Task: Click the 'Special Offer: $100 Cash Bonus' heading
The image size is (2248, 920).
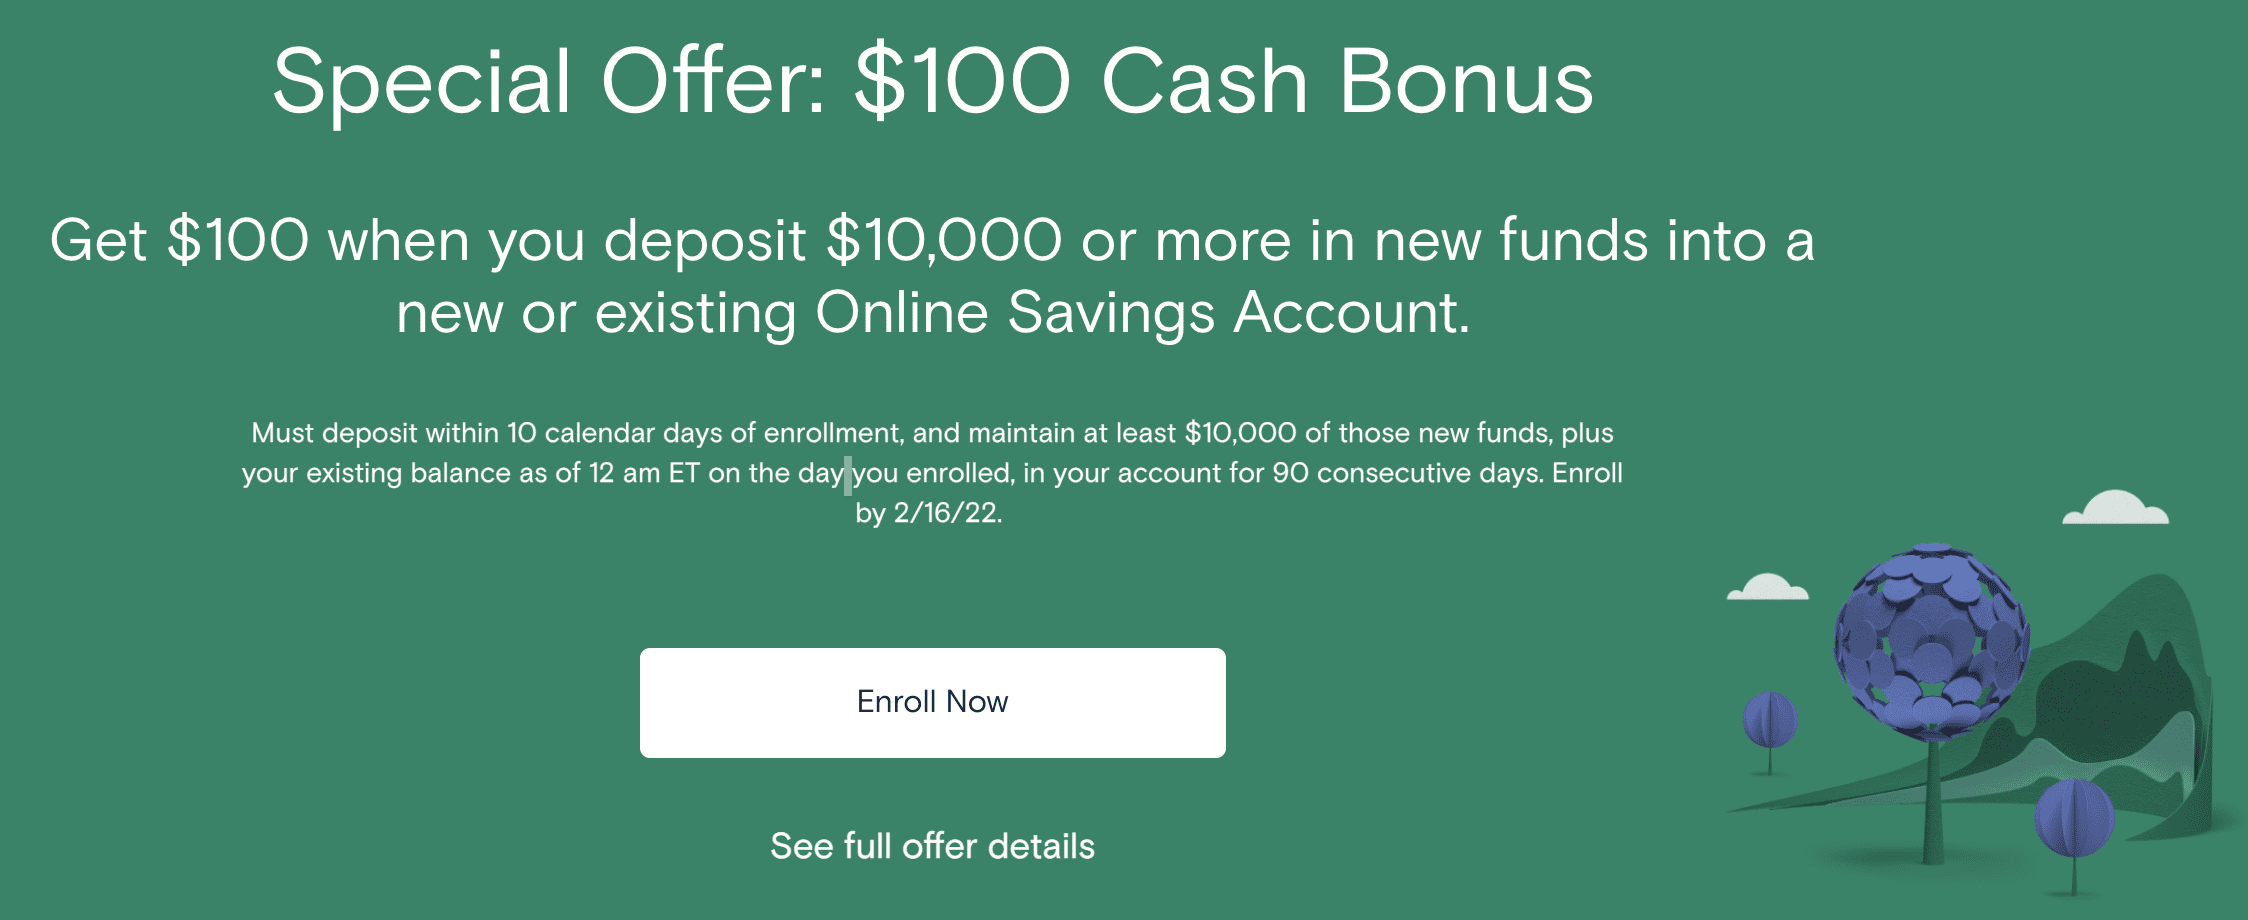Action: [x=933, y=82]
